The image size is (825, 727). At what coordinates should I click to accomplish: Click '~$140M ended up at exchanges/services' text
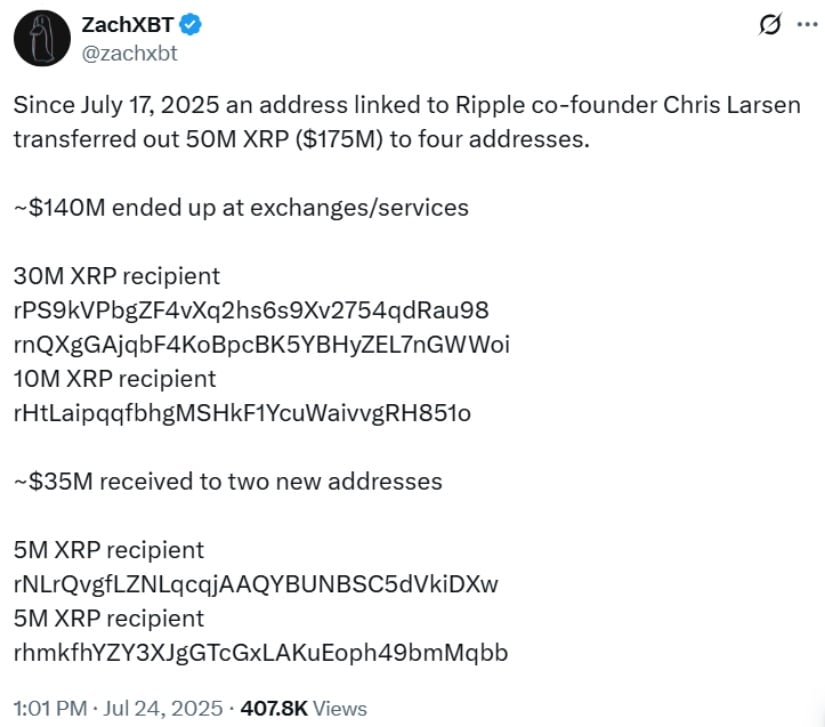[241, 207]
